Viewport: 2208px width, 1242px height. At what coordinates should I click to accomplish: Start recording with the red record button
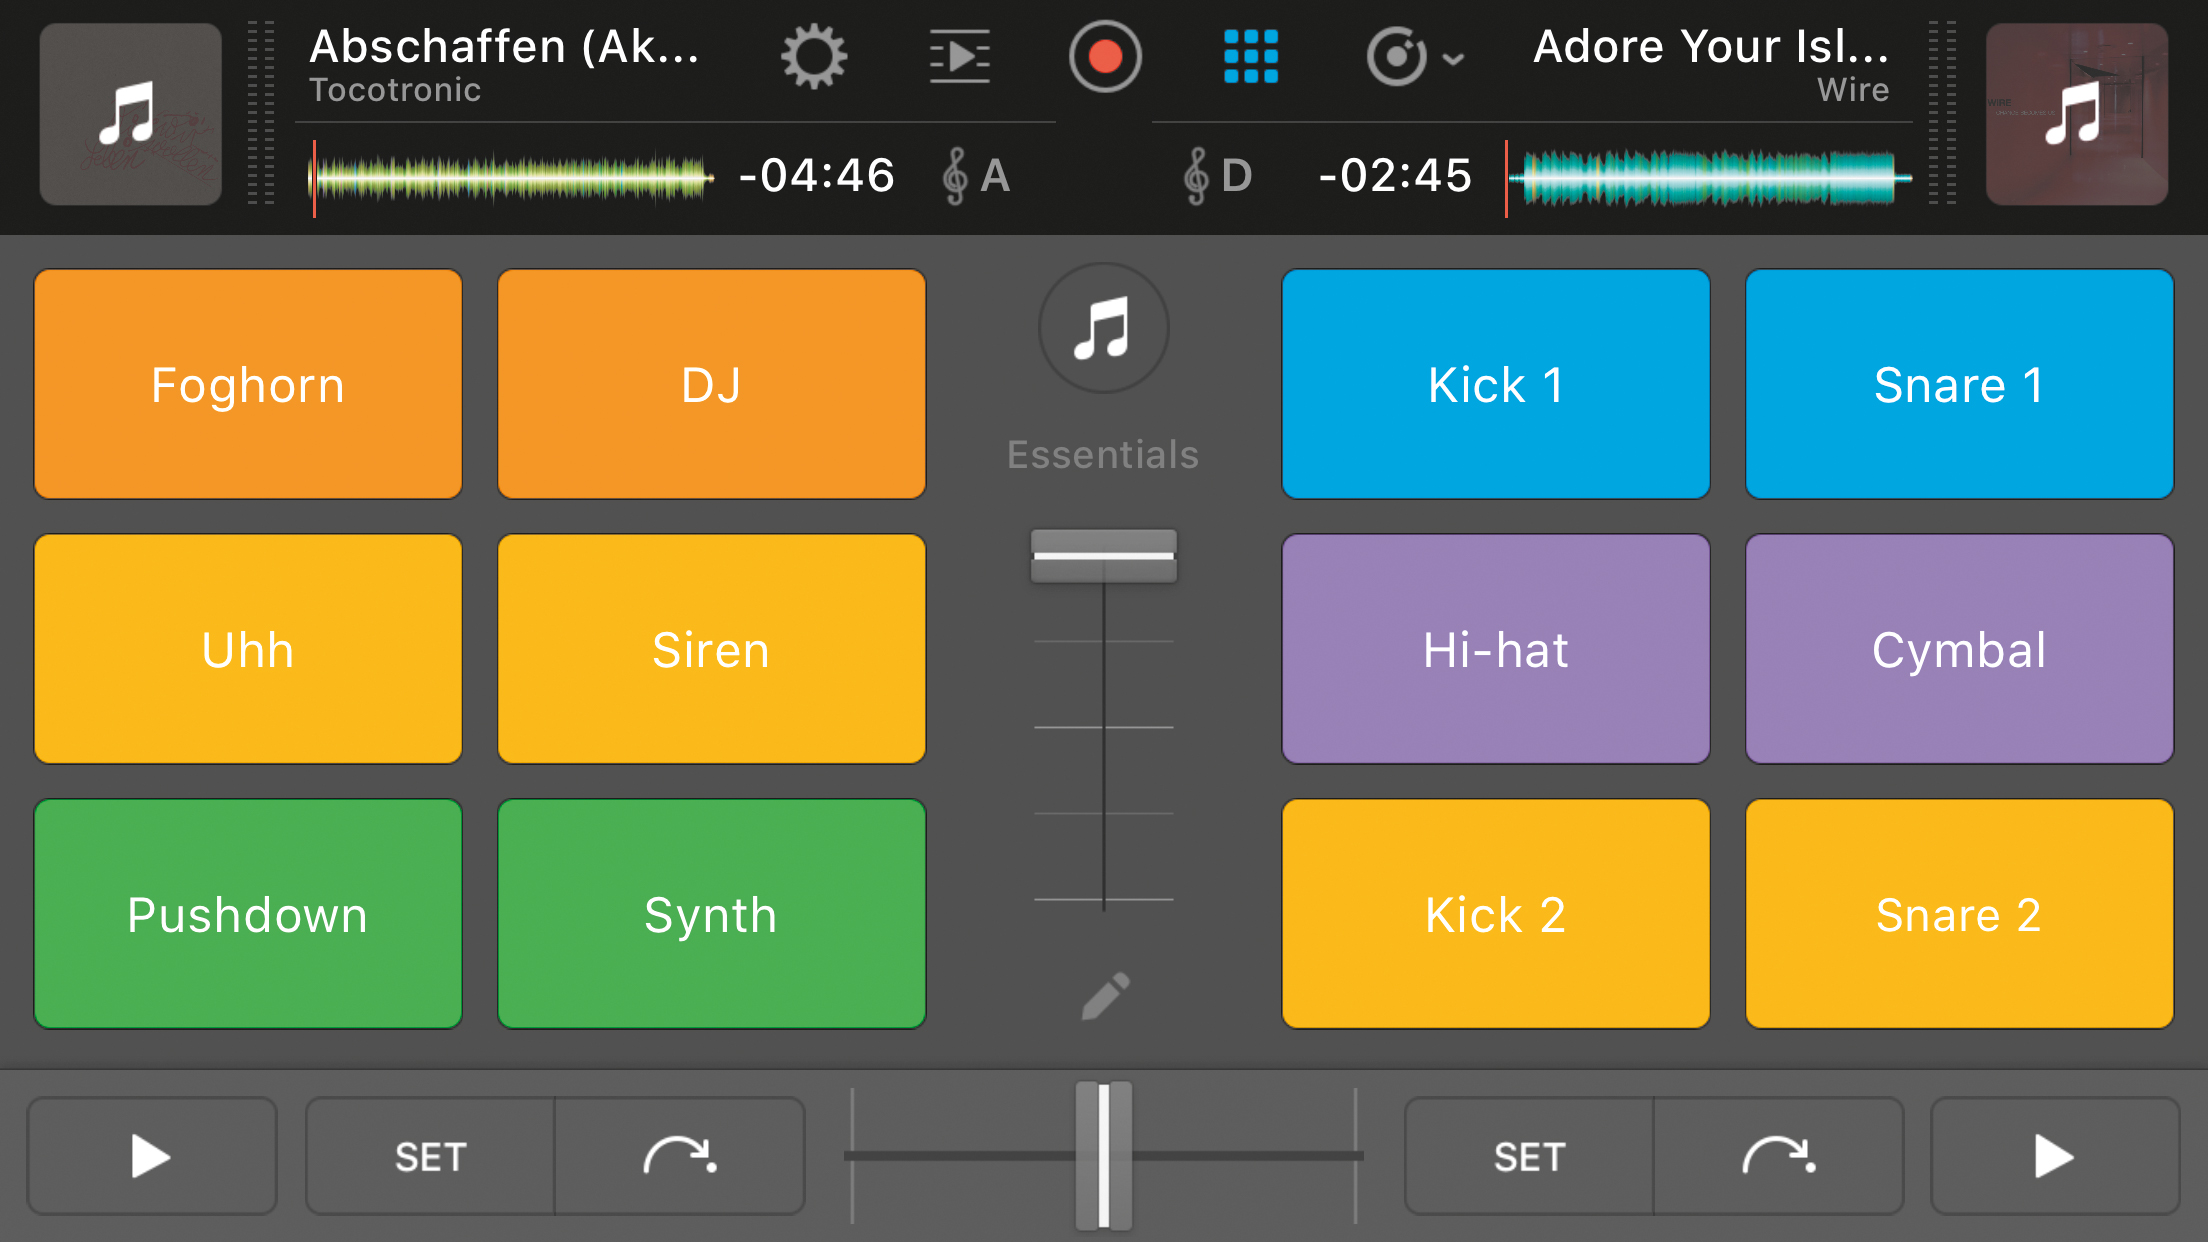(1104, 57)
